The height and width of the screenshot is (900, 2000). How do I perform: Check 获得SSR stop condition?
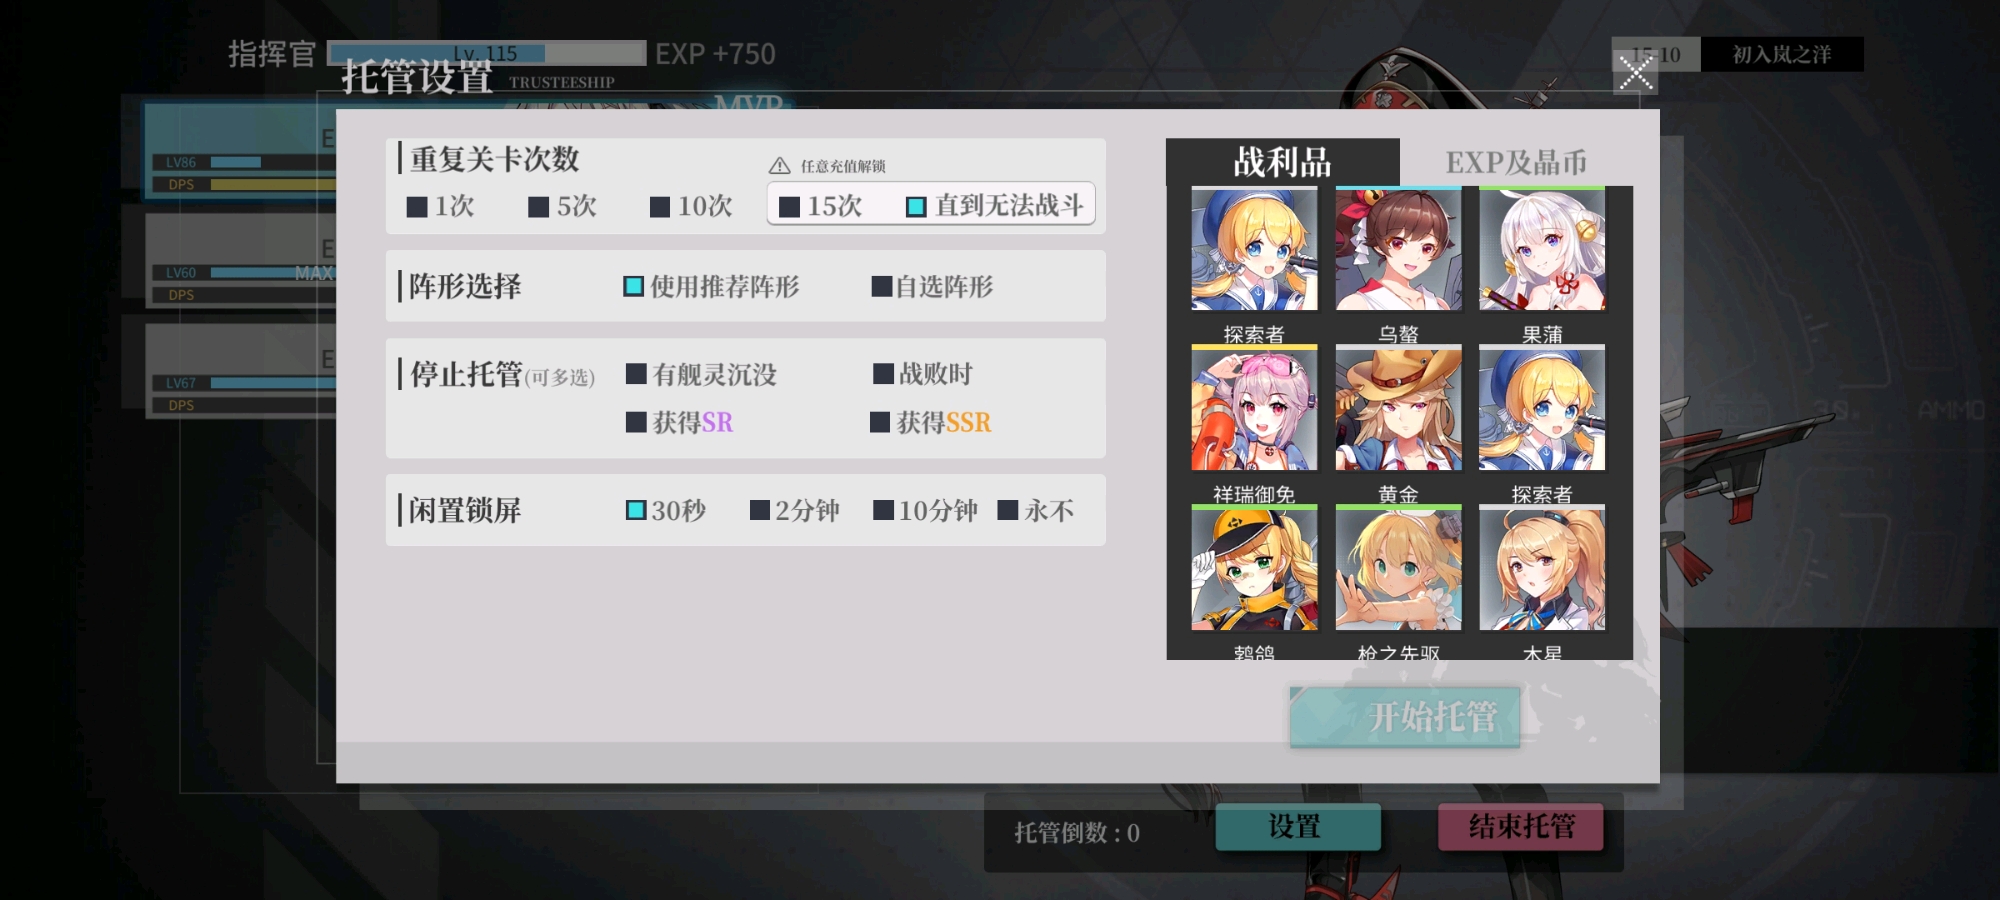(x=931, y=422)
